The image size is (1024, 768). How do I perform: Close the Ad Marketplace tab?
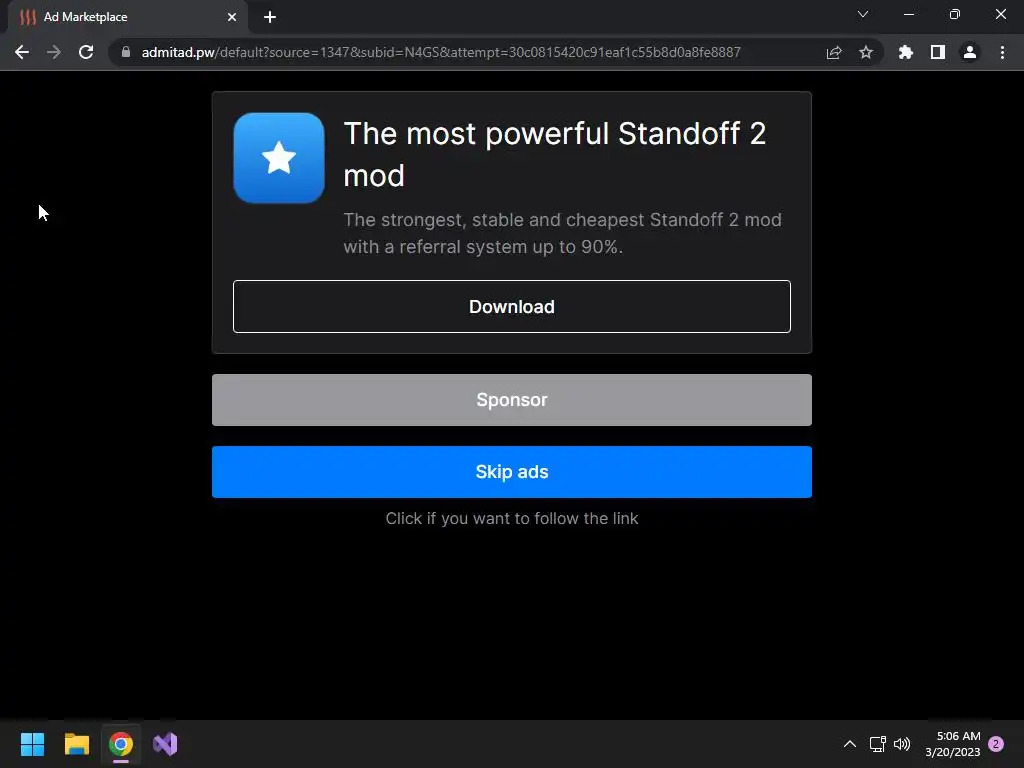(232, 17)
